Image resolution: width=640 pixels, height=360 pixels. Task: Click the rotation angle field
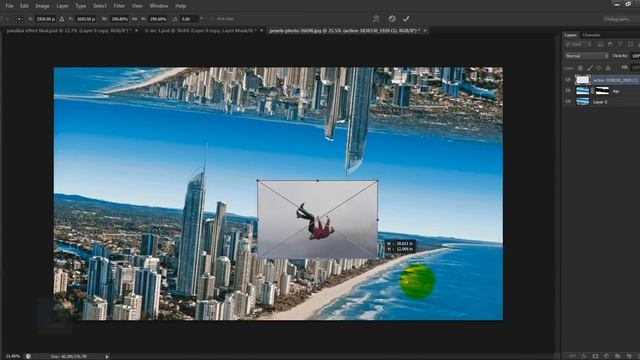pyautogui.click(x=189, y=19)
